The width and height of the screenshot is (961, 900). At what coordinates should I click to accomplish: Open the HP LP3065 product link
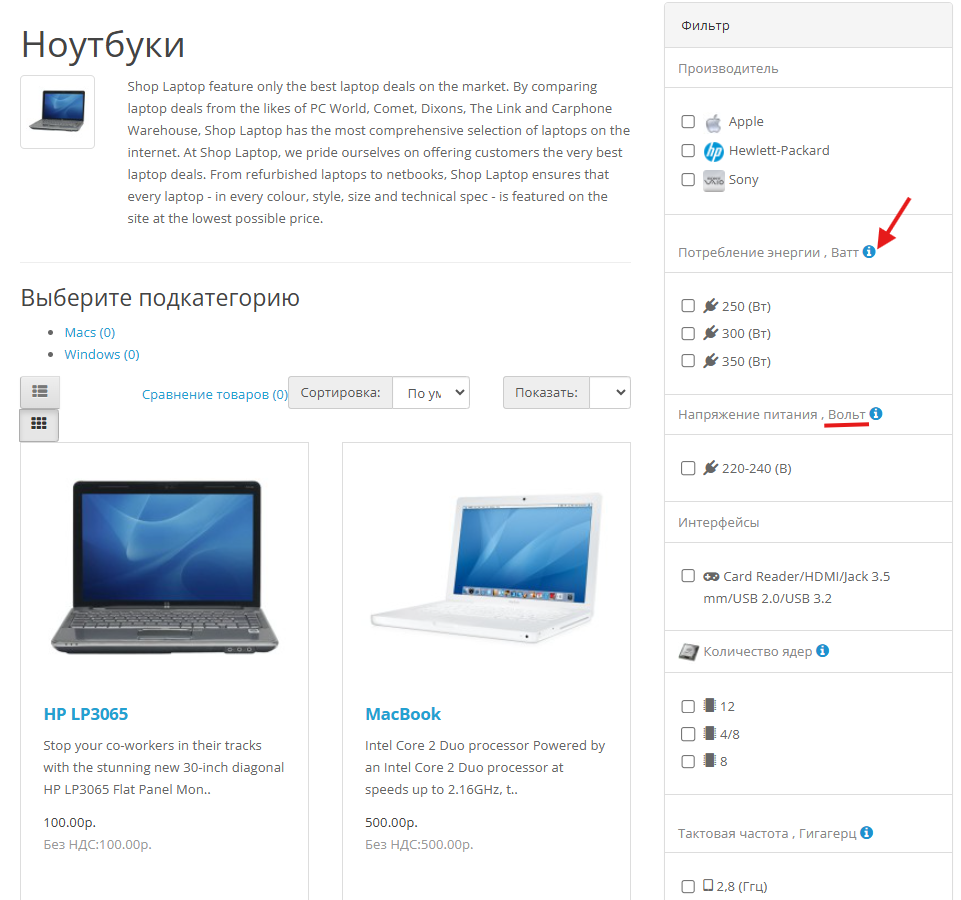tap(86, 714)
